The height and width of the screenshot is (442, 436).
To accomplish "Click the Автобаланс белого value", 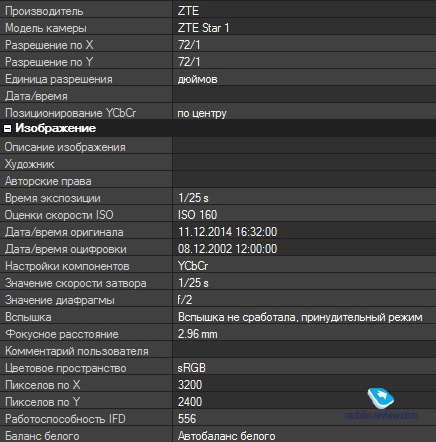I will [x=227, y=436].
